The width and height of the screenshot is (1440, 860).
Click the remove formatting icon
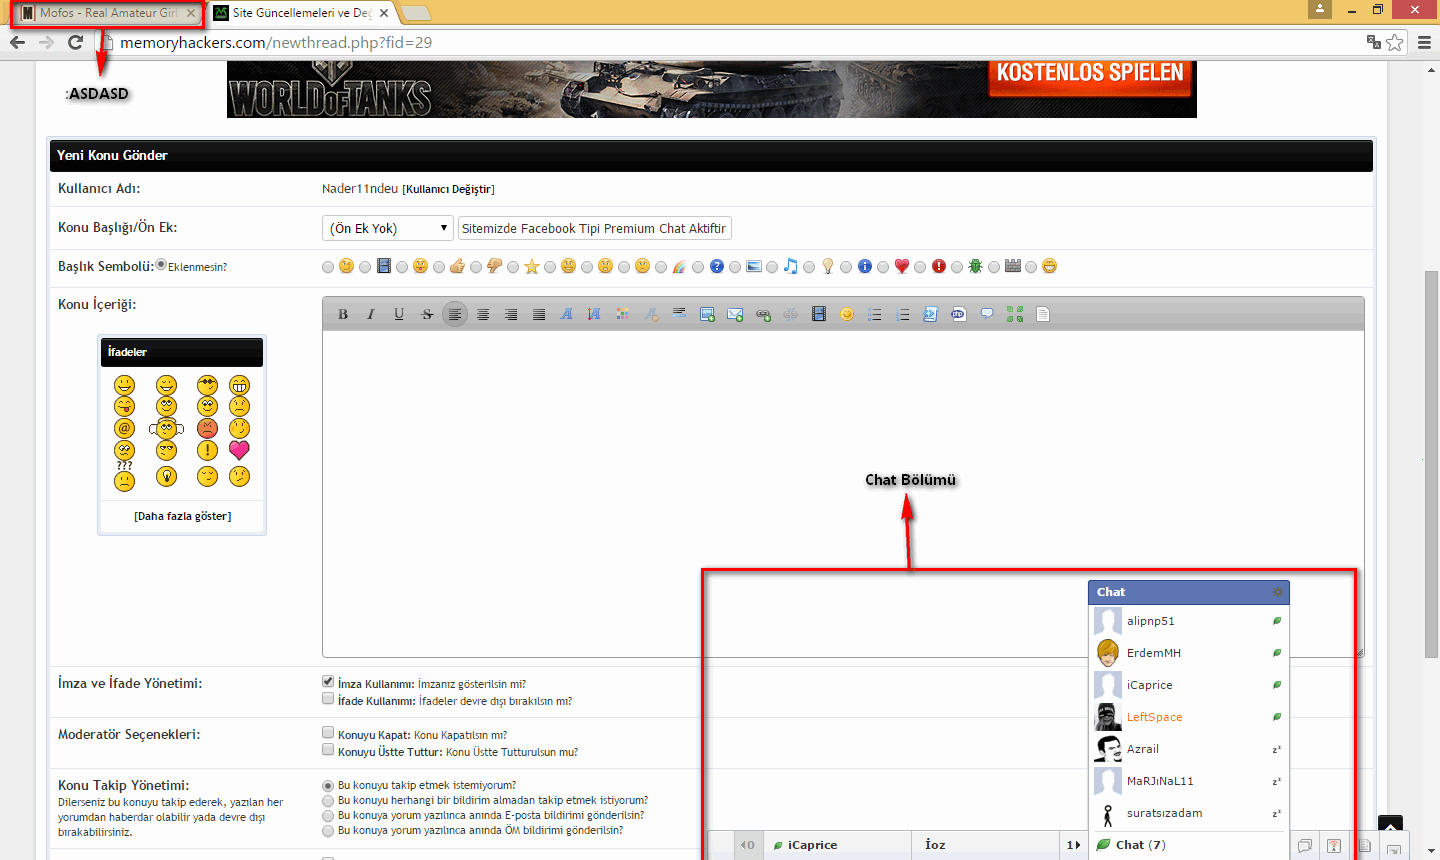tap(651, 314)
